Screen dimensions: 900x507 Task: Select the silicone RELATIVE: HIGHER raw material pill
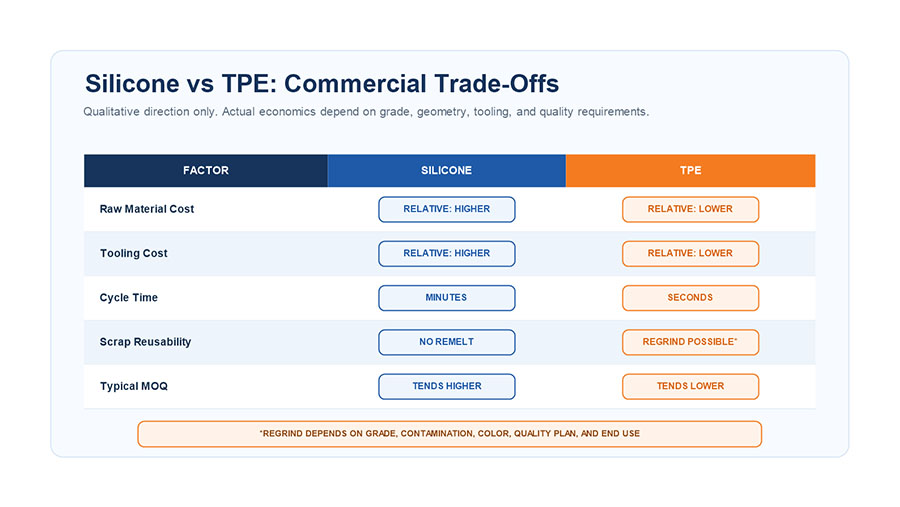point(447,209)
